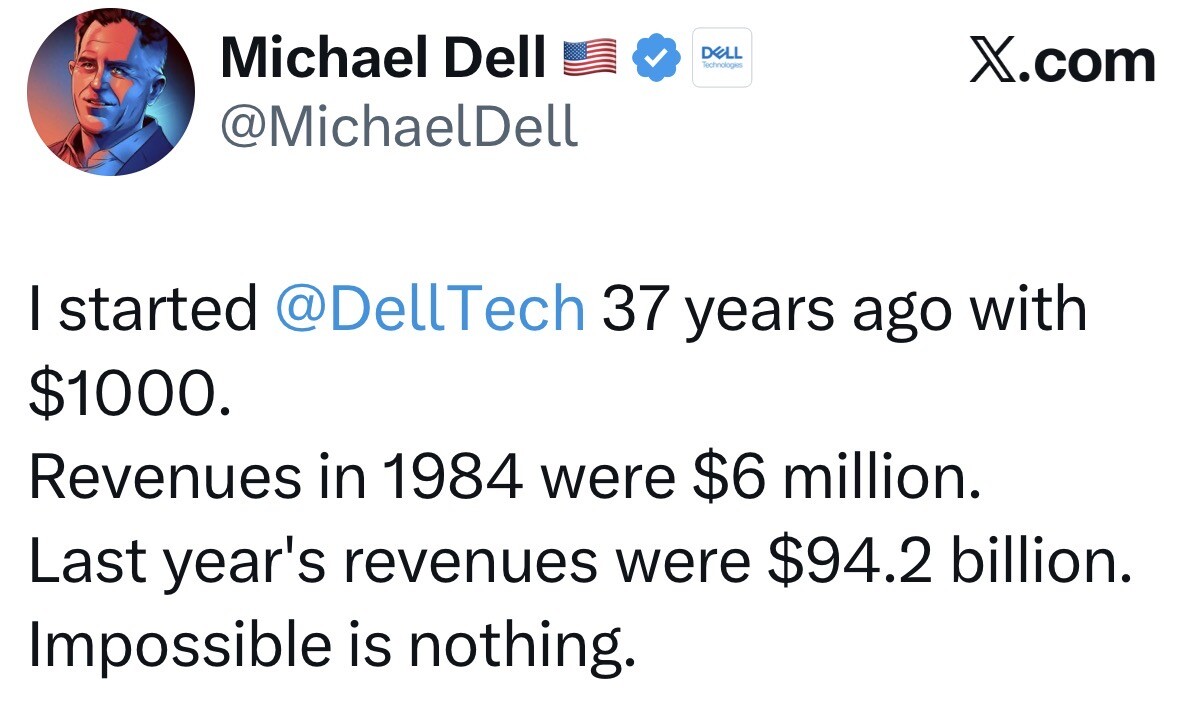
Task: Click the "$6 million." amount text
Action: point(836,478)
